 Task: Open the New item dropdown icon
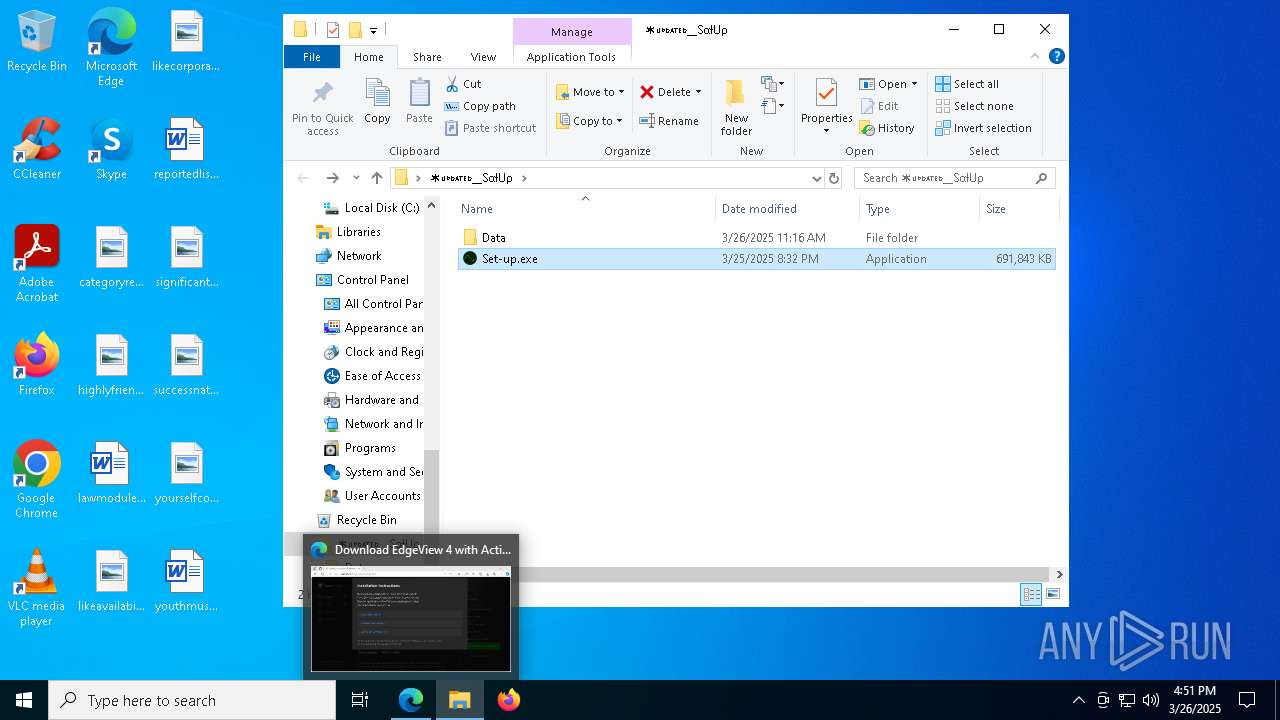point(772,84)
